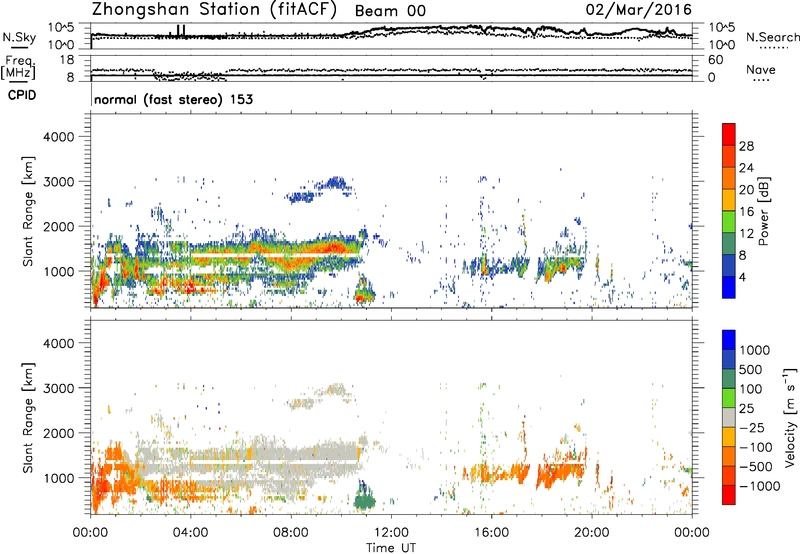This screenshot has width=800, height=554.
Task: Click the Zhongshan Station (fitACF) title
Action: point(214,10)
